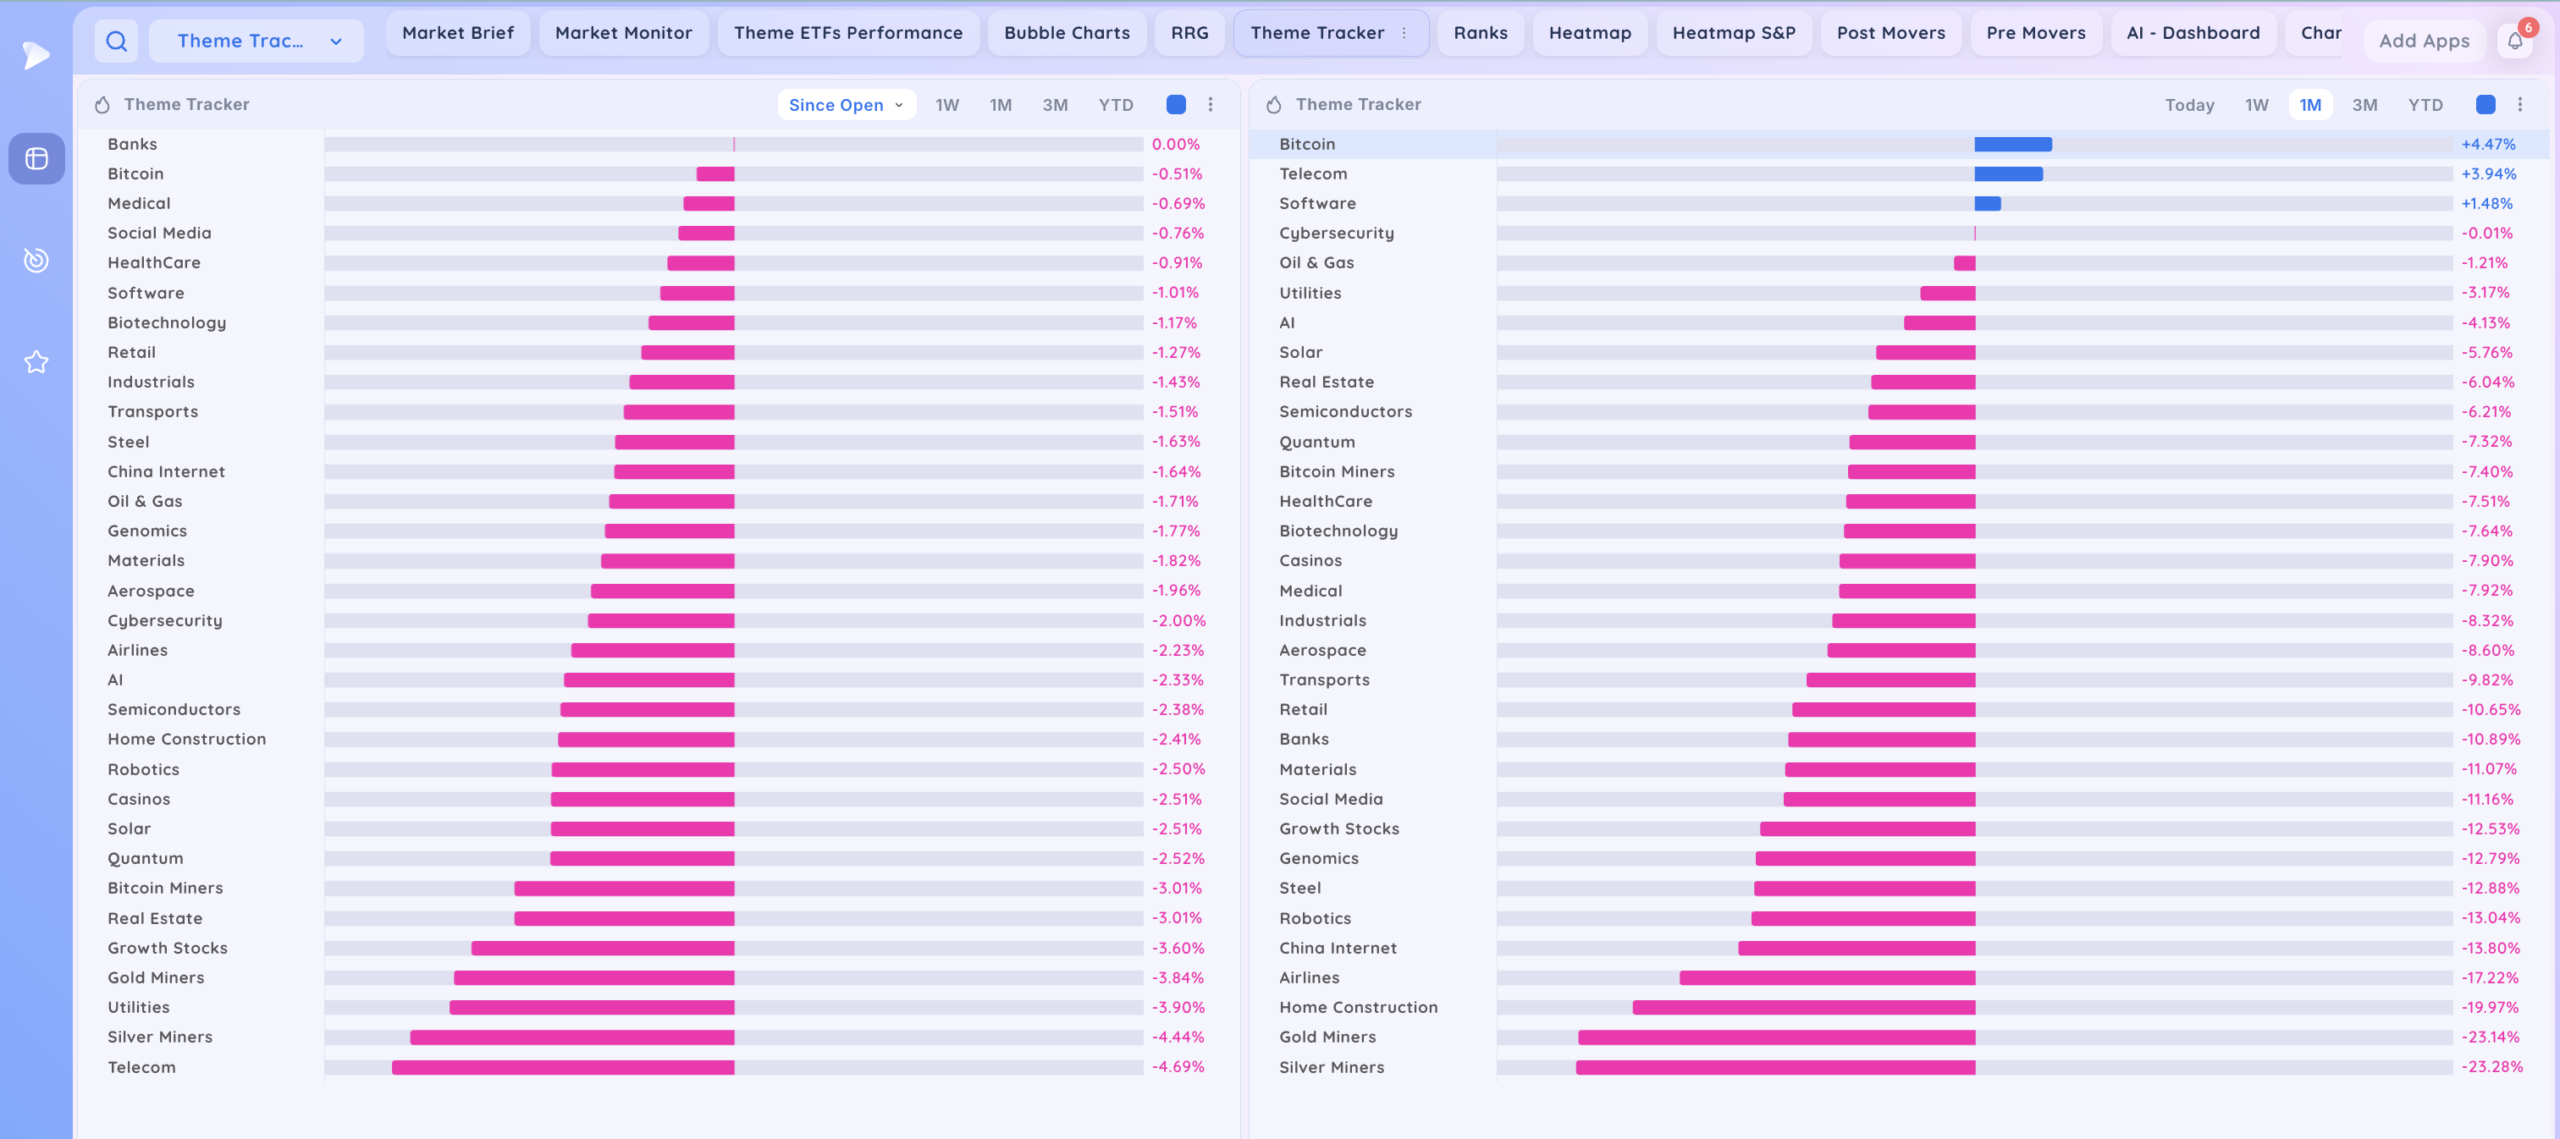Open favorites star icon in sidebar
This screenshot has height=1139, width=2560.
coord(37,362)
